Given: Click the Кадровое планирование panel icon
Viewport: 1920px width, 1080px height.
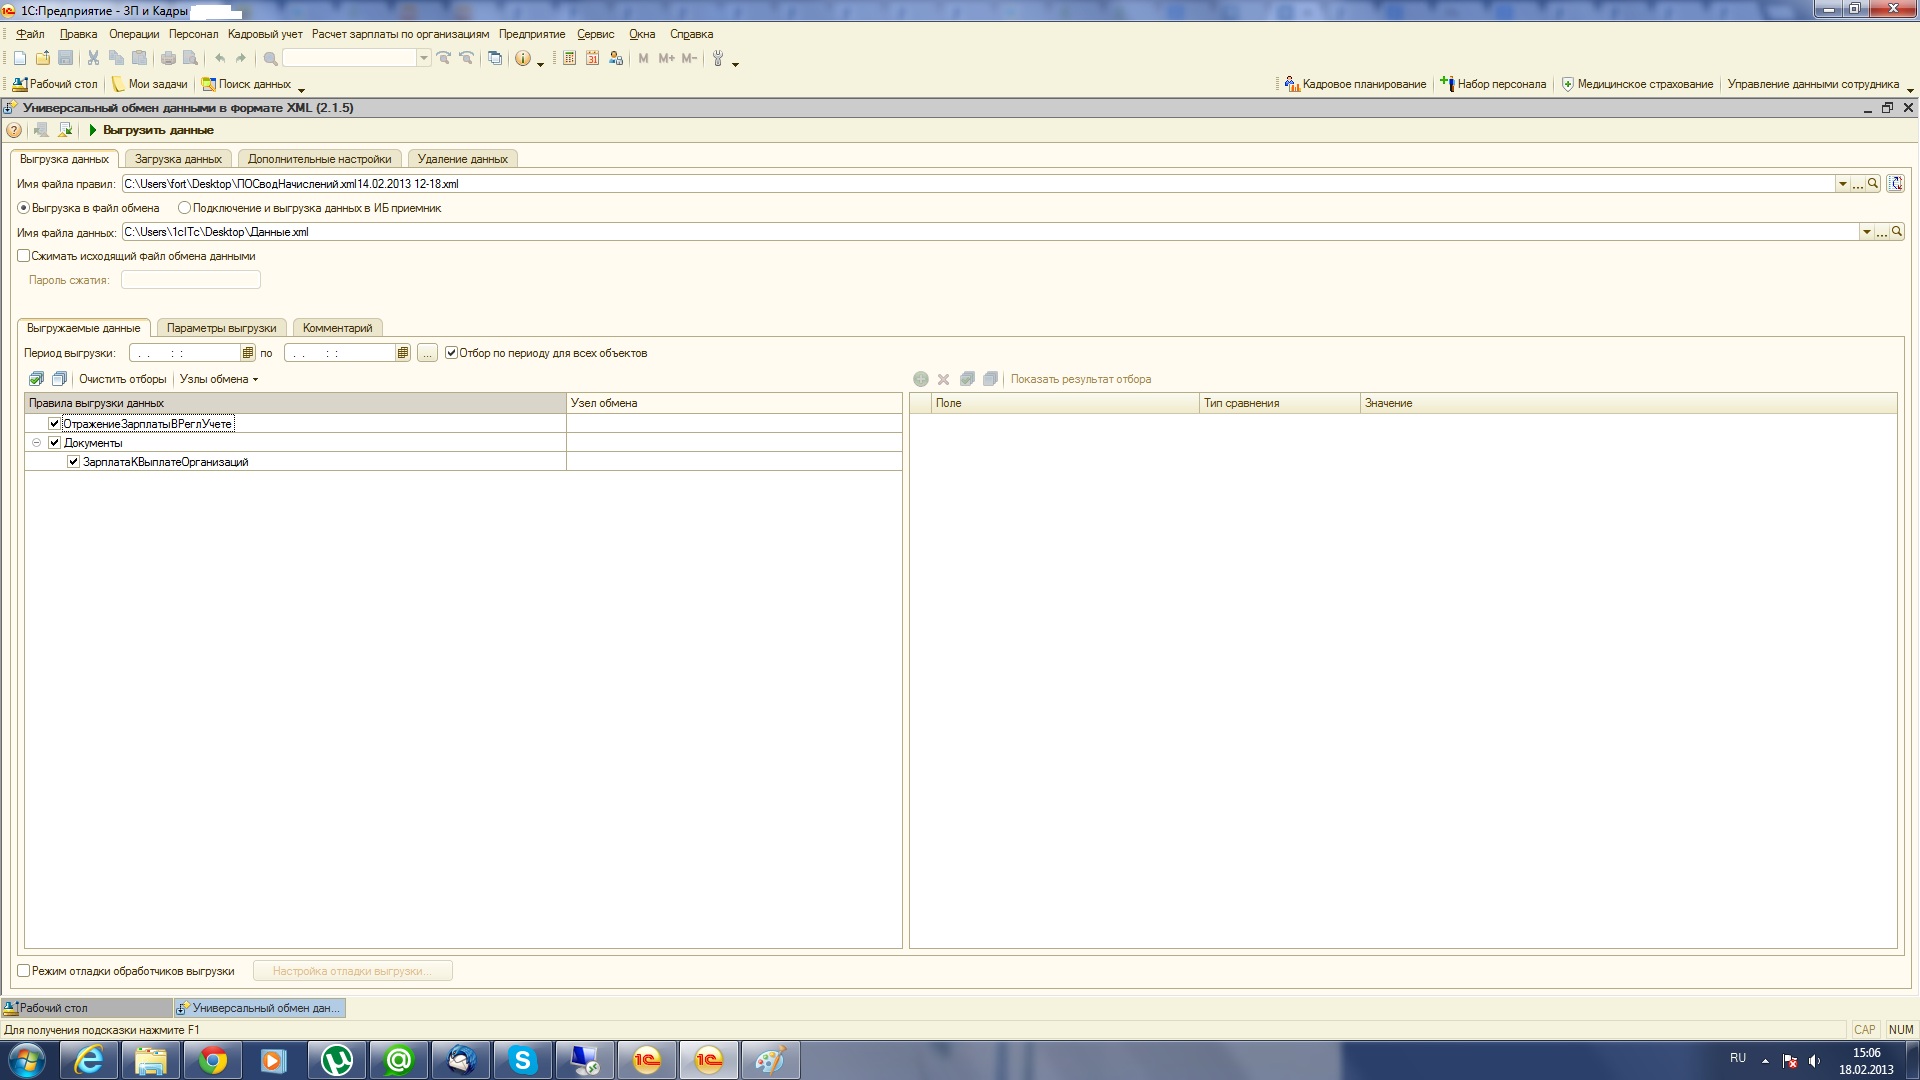Looking at the screenshot, I should [x=1292, y=84].
